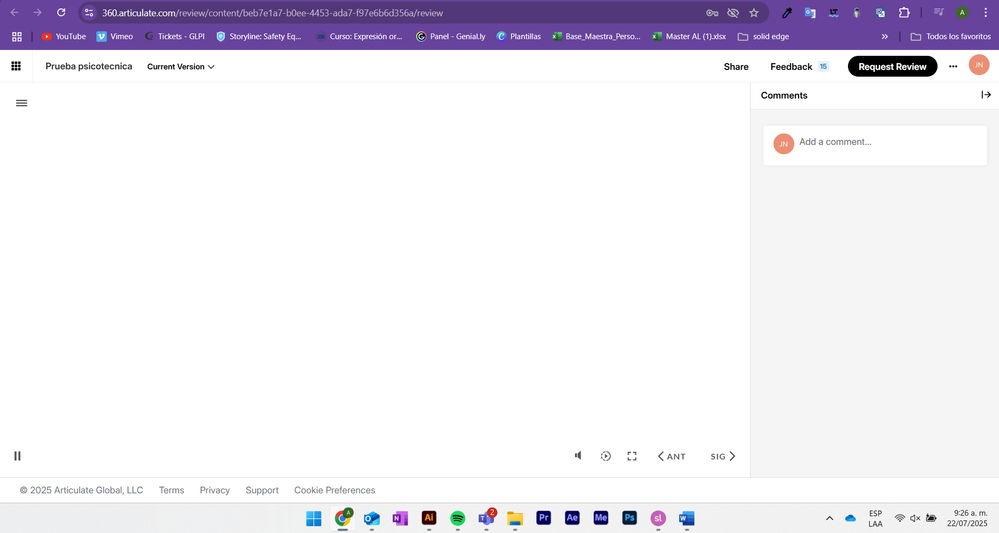Pause the course playback
The width and height of the screenshot is (999, 533).
point(17,456)
